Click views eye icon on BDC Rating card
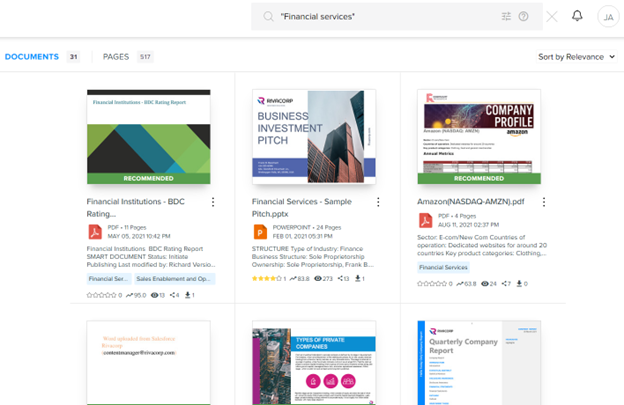The height and width of the screenshot is (405, 624). pos(154,295)
